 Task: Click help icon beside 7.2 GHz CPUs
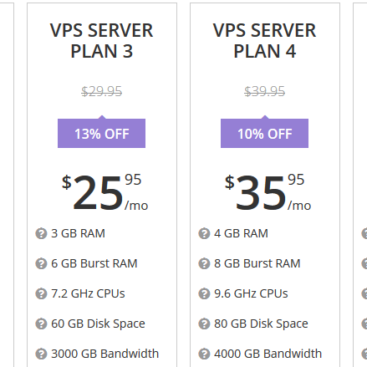click(x=41, y=294)
